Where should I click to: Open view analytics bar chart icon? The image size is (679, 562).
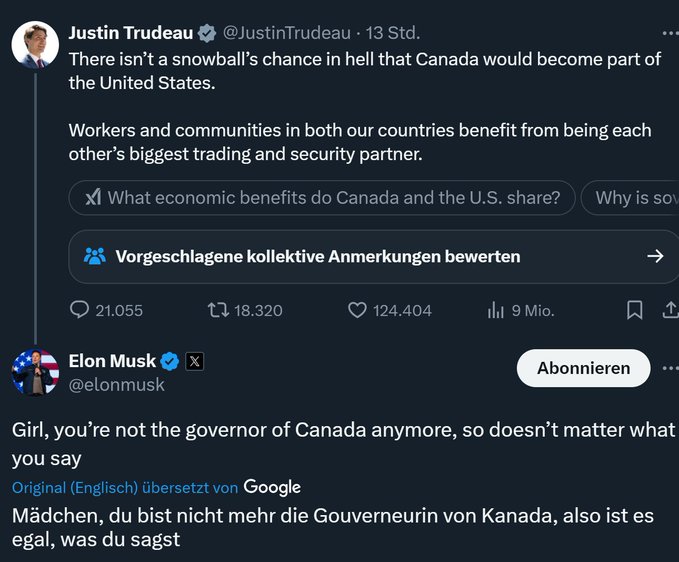tap(495, 311)
